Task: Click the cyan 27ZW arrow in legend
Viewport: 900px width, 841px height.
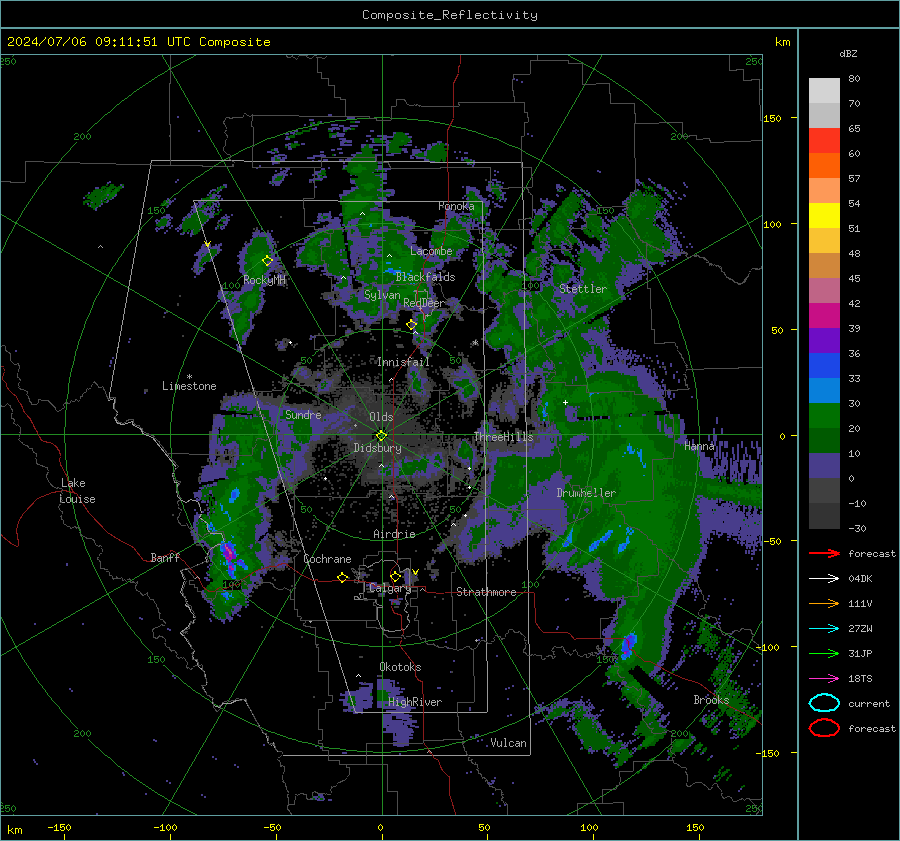Action: (x=824, y=629)
